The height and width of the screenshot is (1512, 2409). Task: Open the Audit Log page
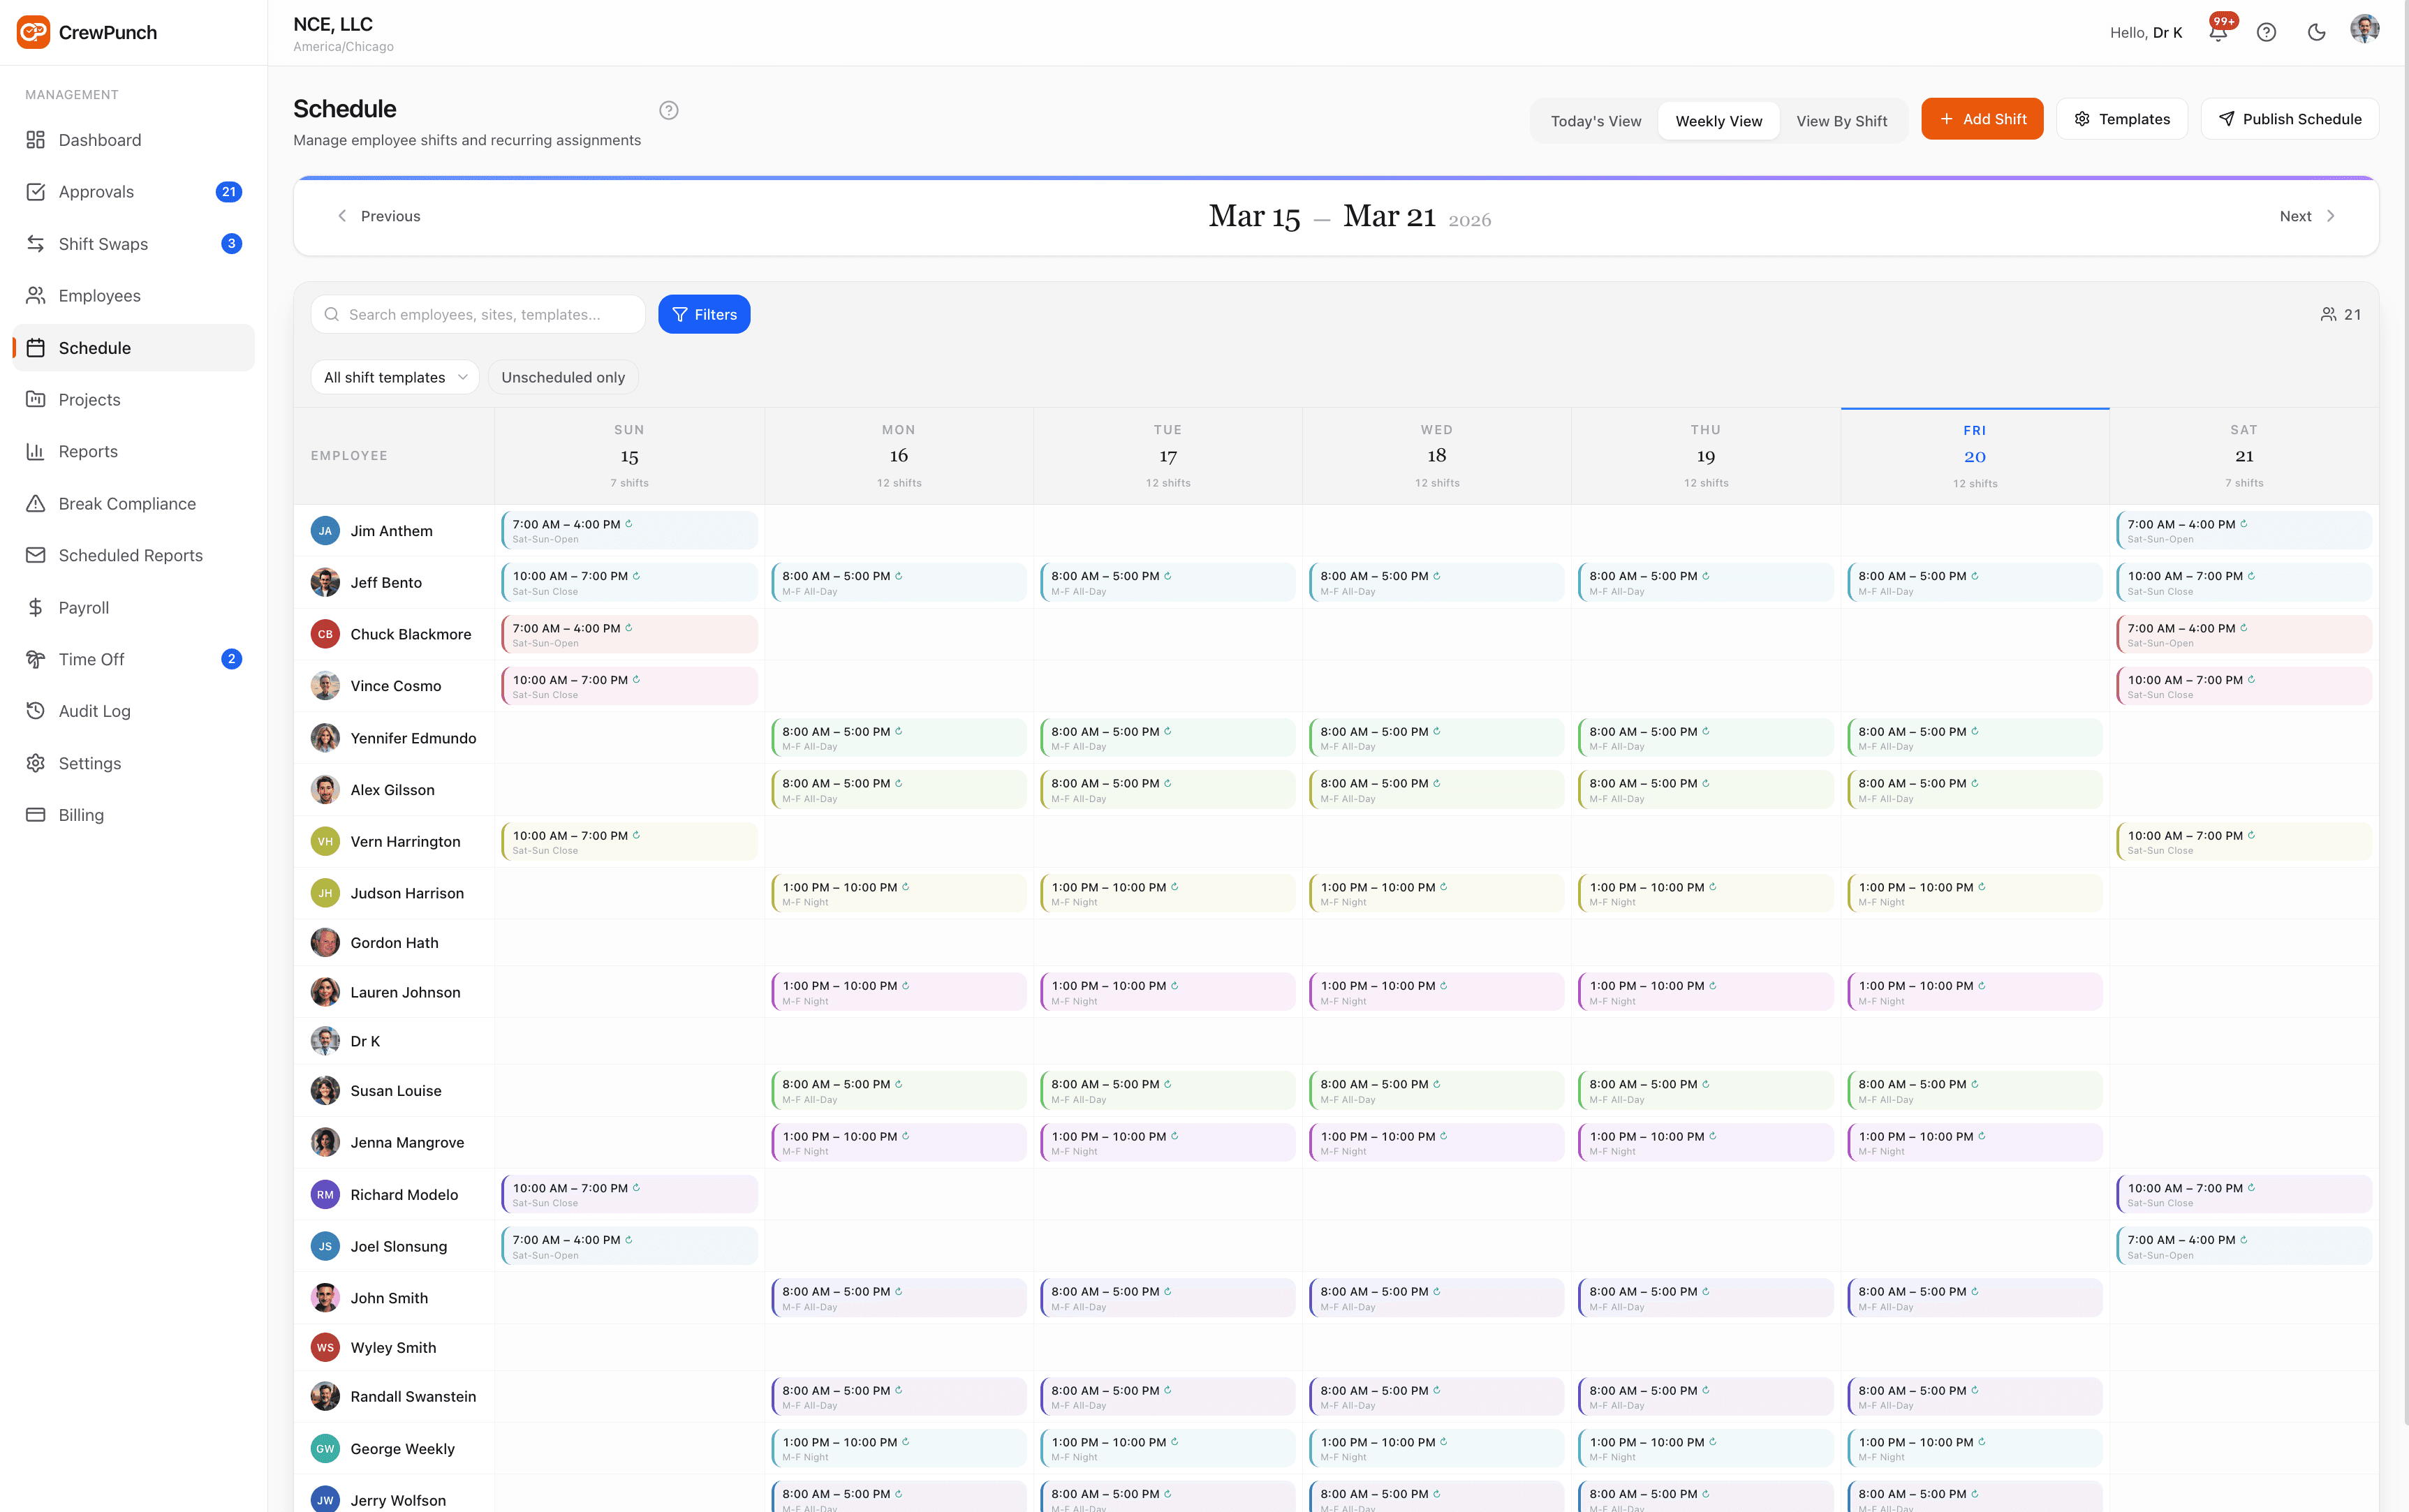93,710
